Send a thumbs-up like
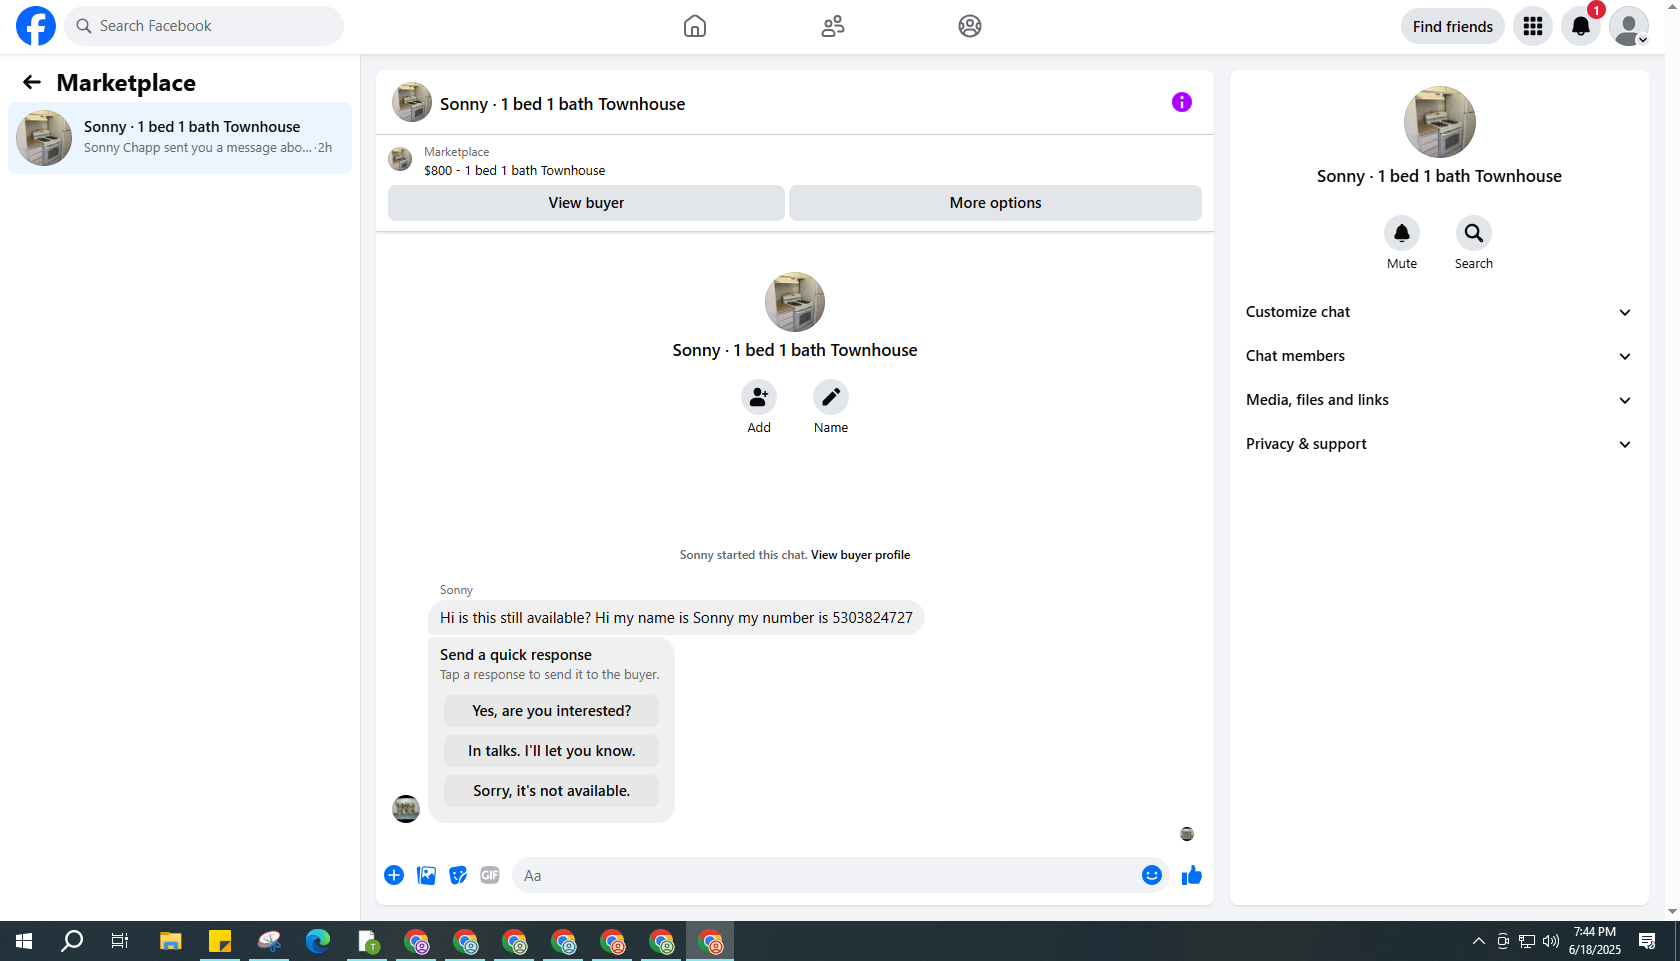 pos(1192,876)
